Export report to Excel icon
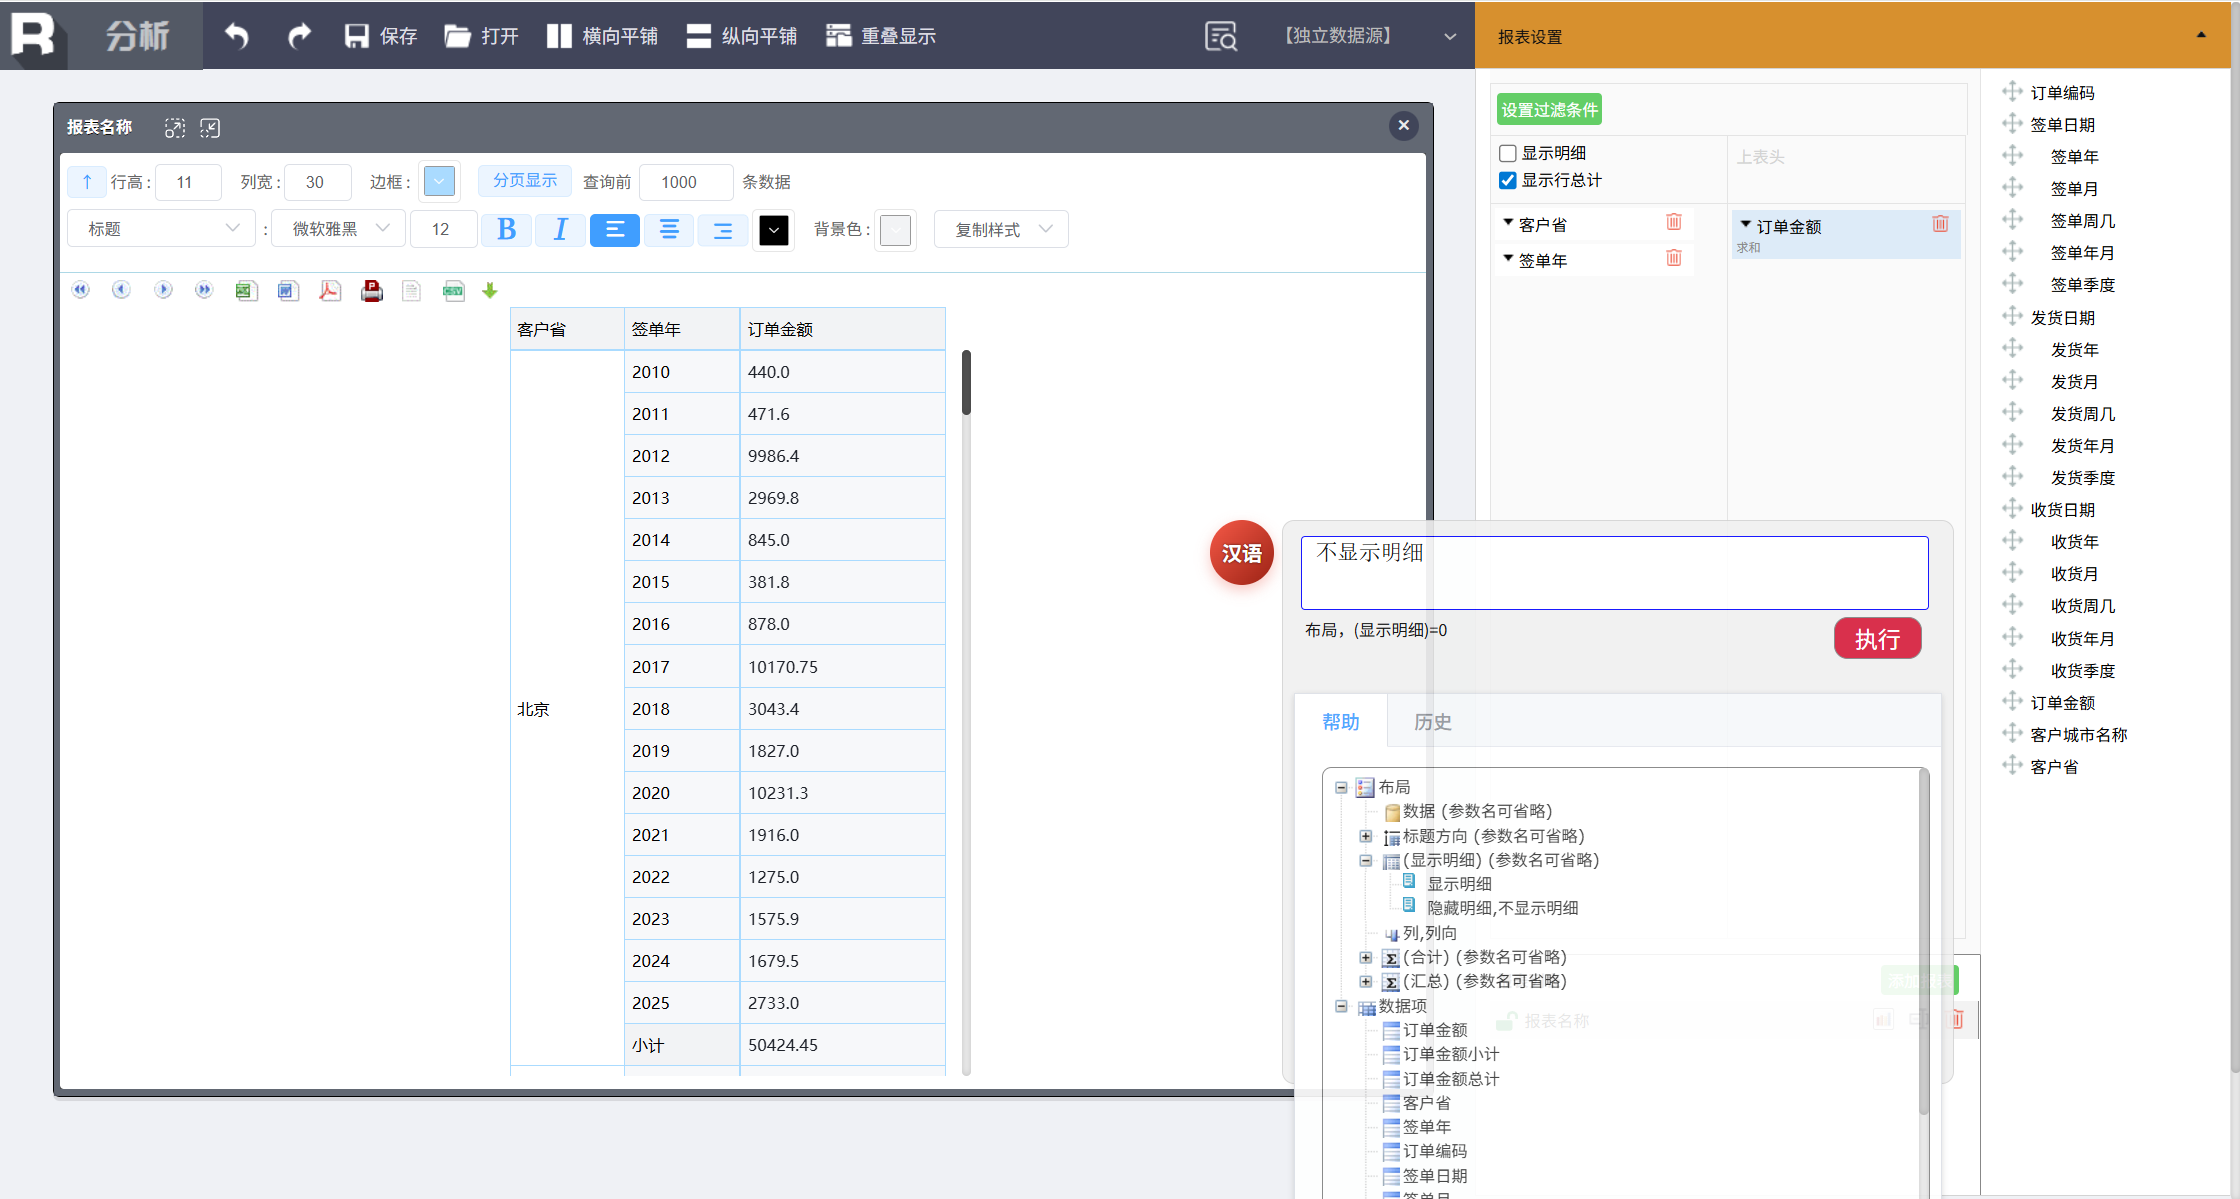The width and height of the screenshot is (2240, 1199). point(246,291)
